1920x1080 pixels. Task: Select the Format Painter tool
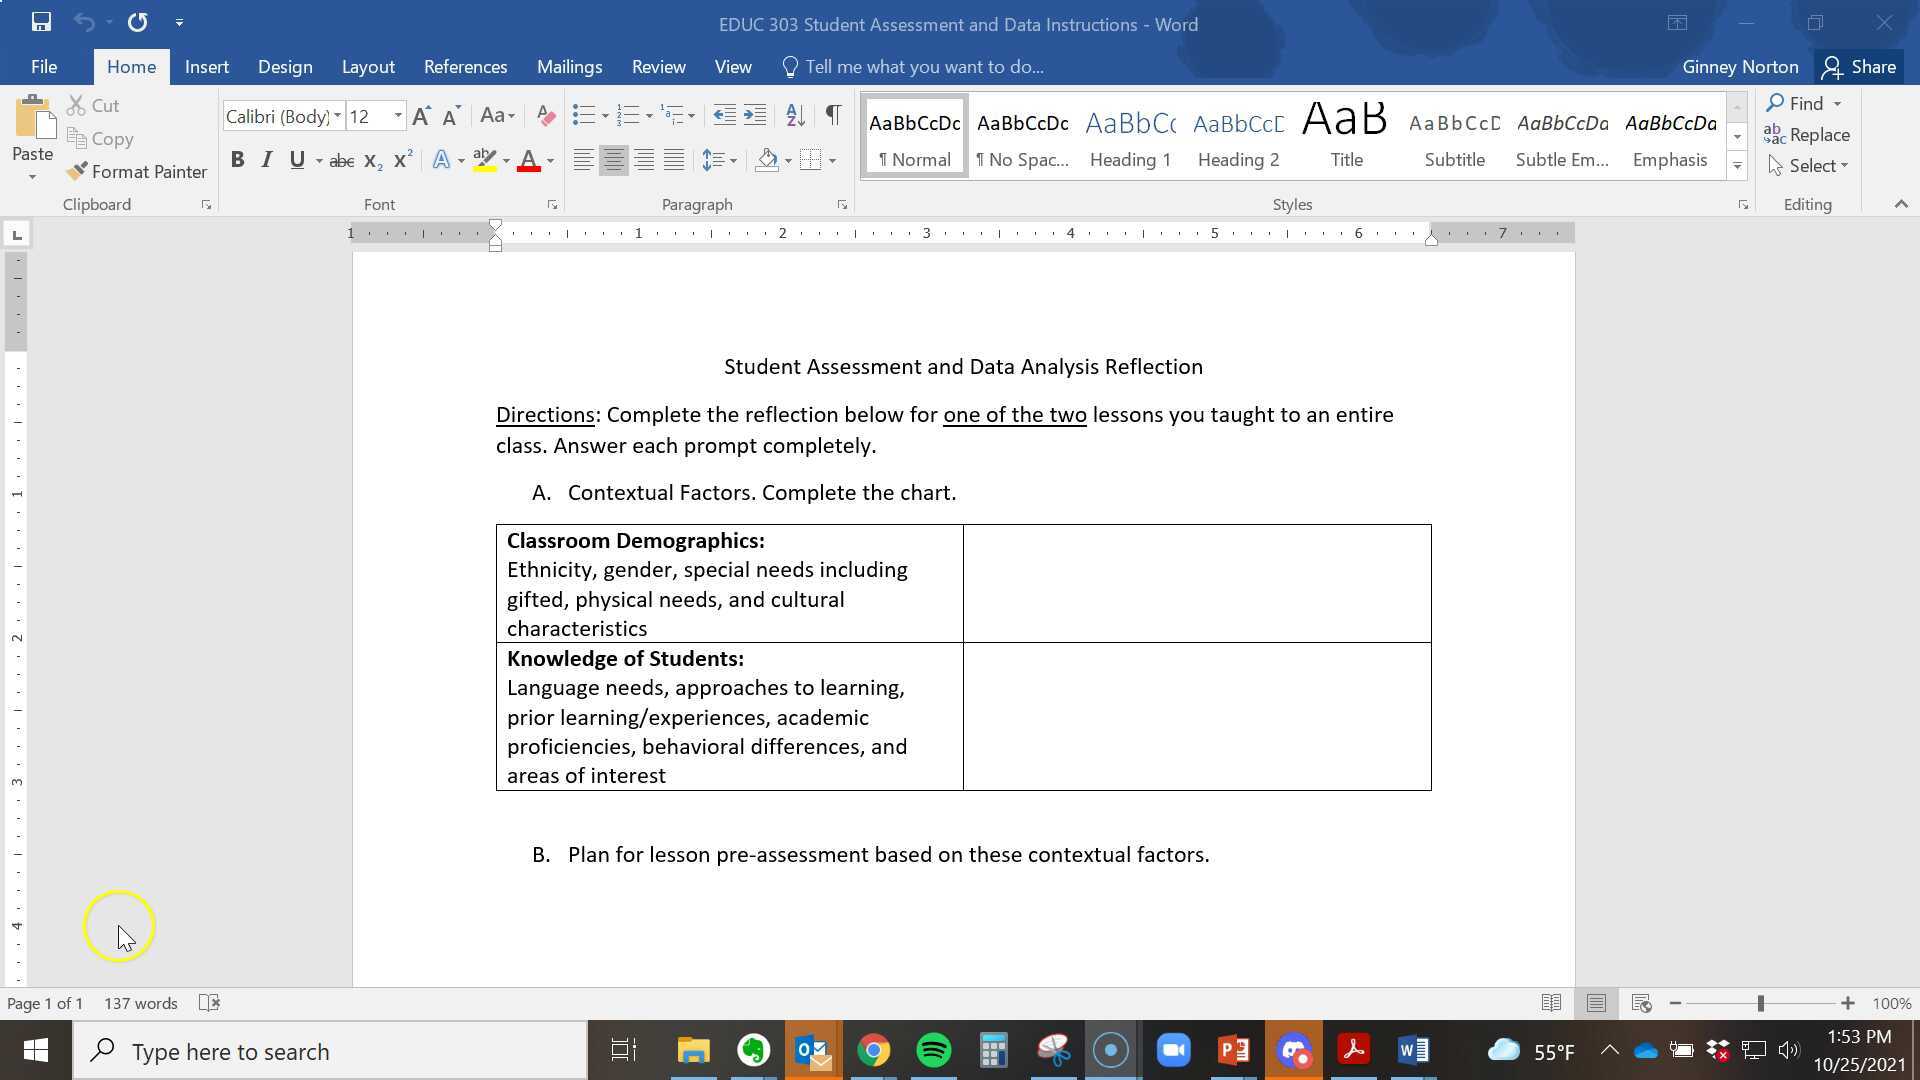click(x=137, y=171)
